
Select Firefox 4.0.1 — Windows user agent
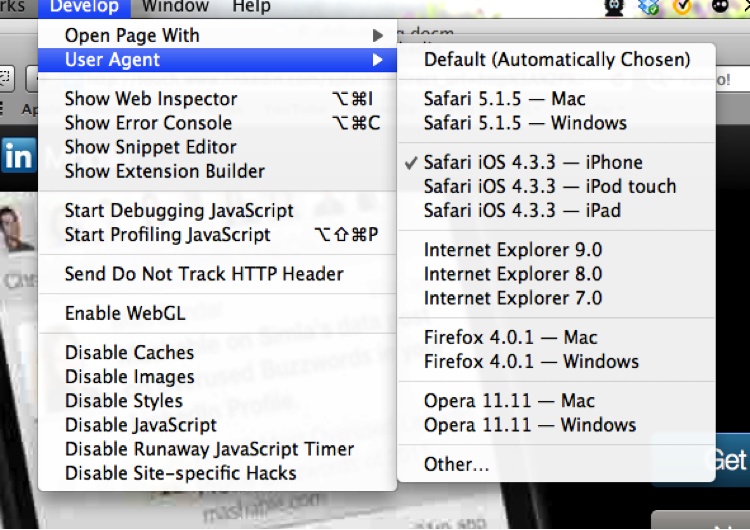pos(556,361)
